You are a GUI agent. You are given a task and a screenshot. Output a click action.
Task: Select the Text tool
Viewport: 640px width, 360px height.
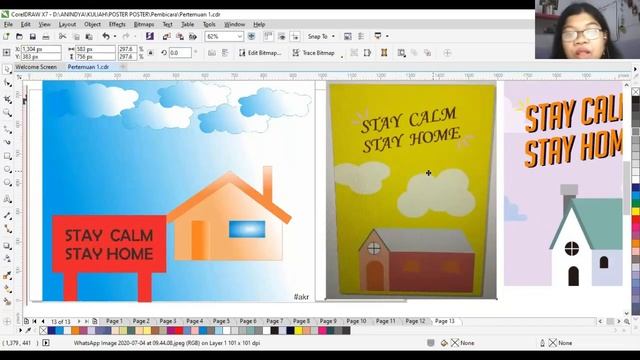[x=7, y=199]
